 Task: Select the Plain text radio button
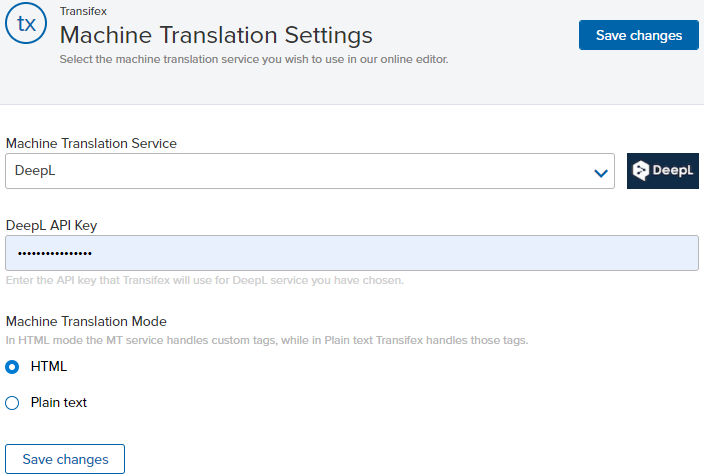[12, 403]
